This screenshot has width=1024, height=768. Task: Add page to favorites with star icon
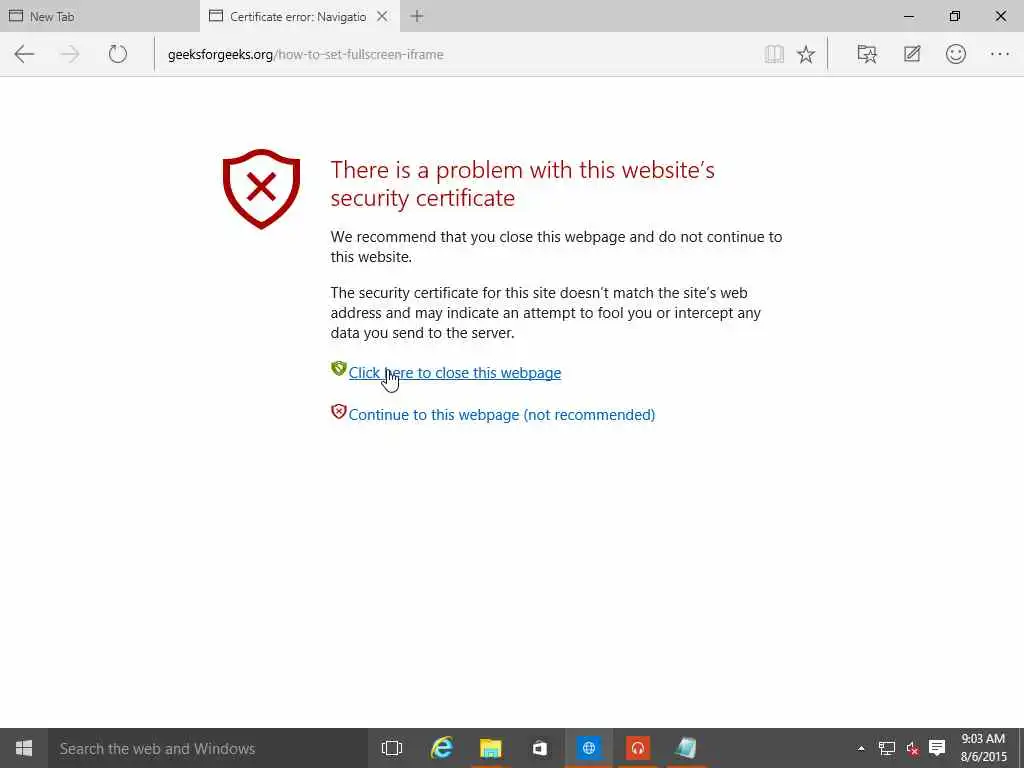(806, 54)
